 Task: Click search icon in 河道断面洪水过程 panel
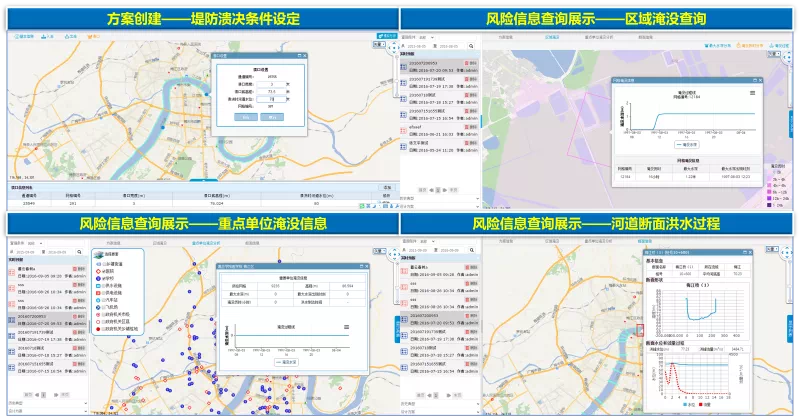coord(472,250)
